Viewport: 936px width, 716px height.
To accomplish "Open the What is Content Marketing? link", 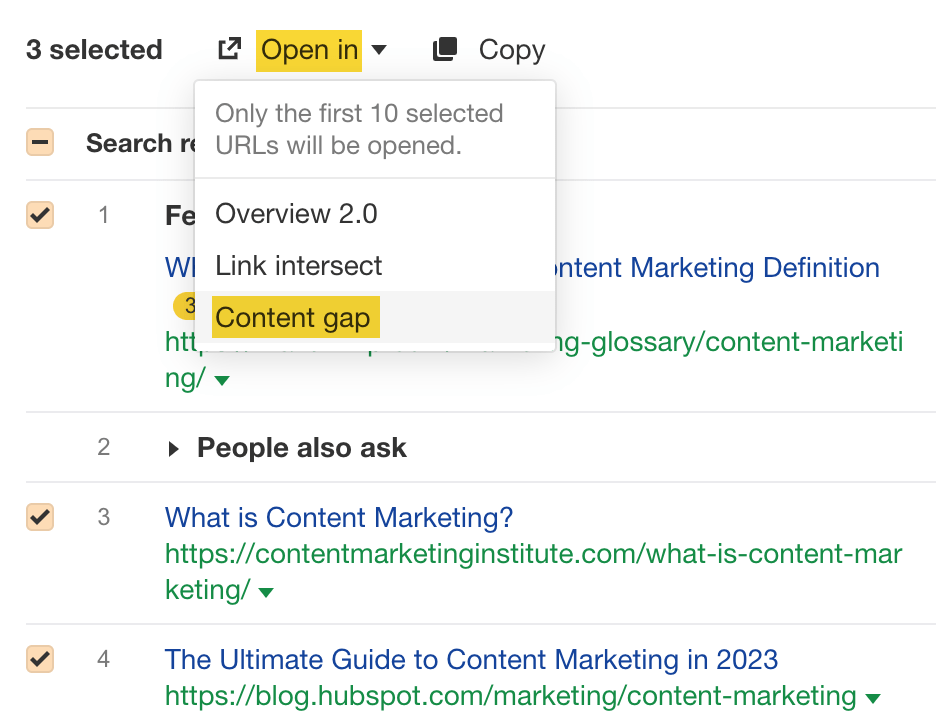I will pos(338,518).
